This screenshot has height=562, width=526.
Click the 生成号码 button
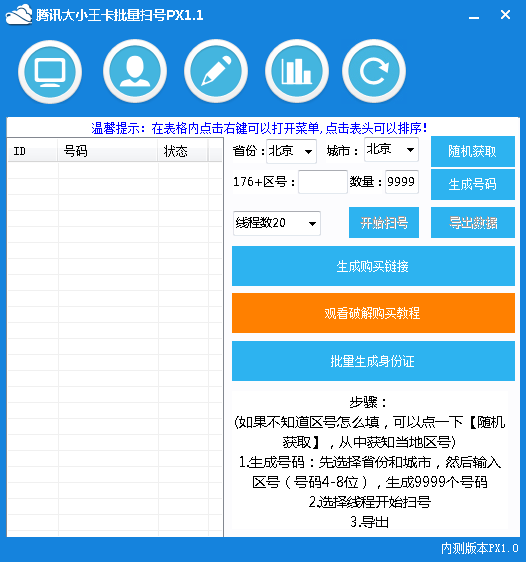[x=473, y=184]
